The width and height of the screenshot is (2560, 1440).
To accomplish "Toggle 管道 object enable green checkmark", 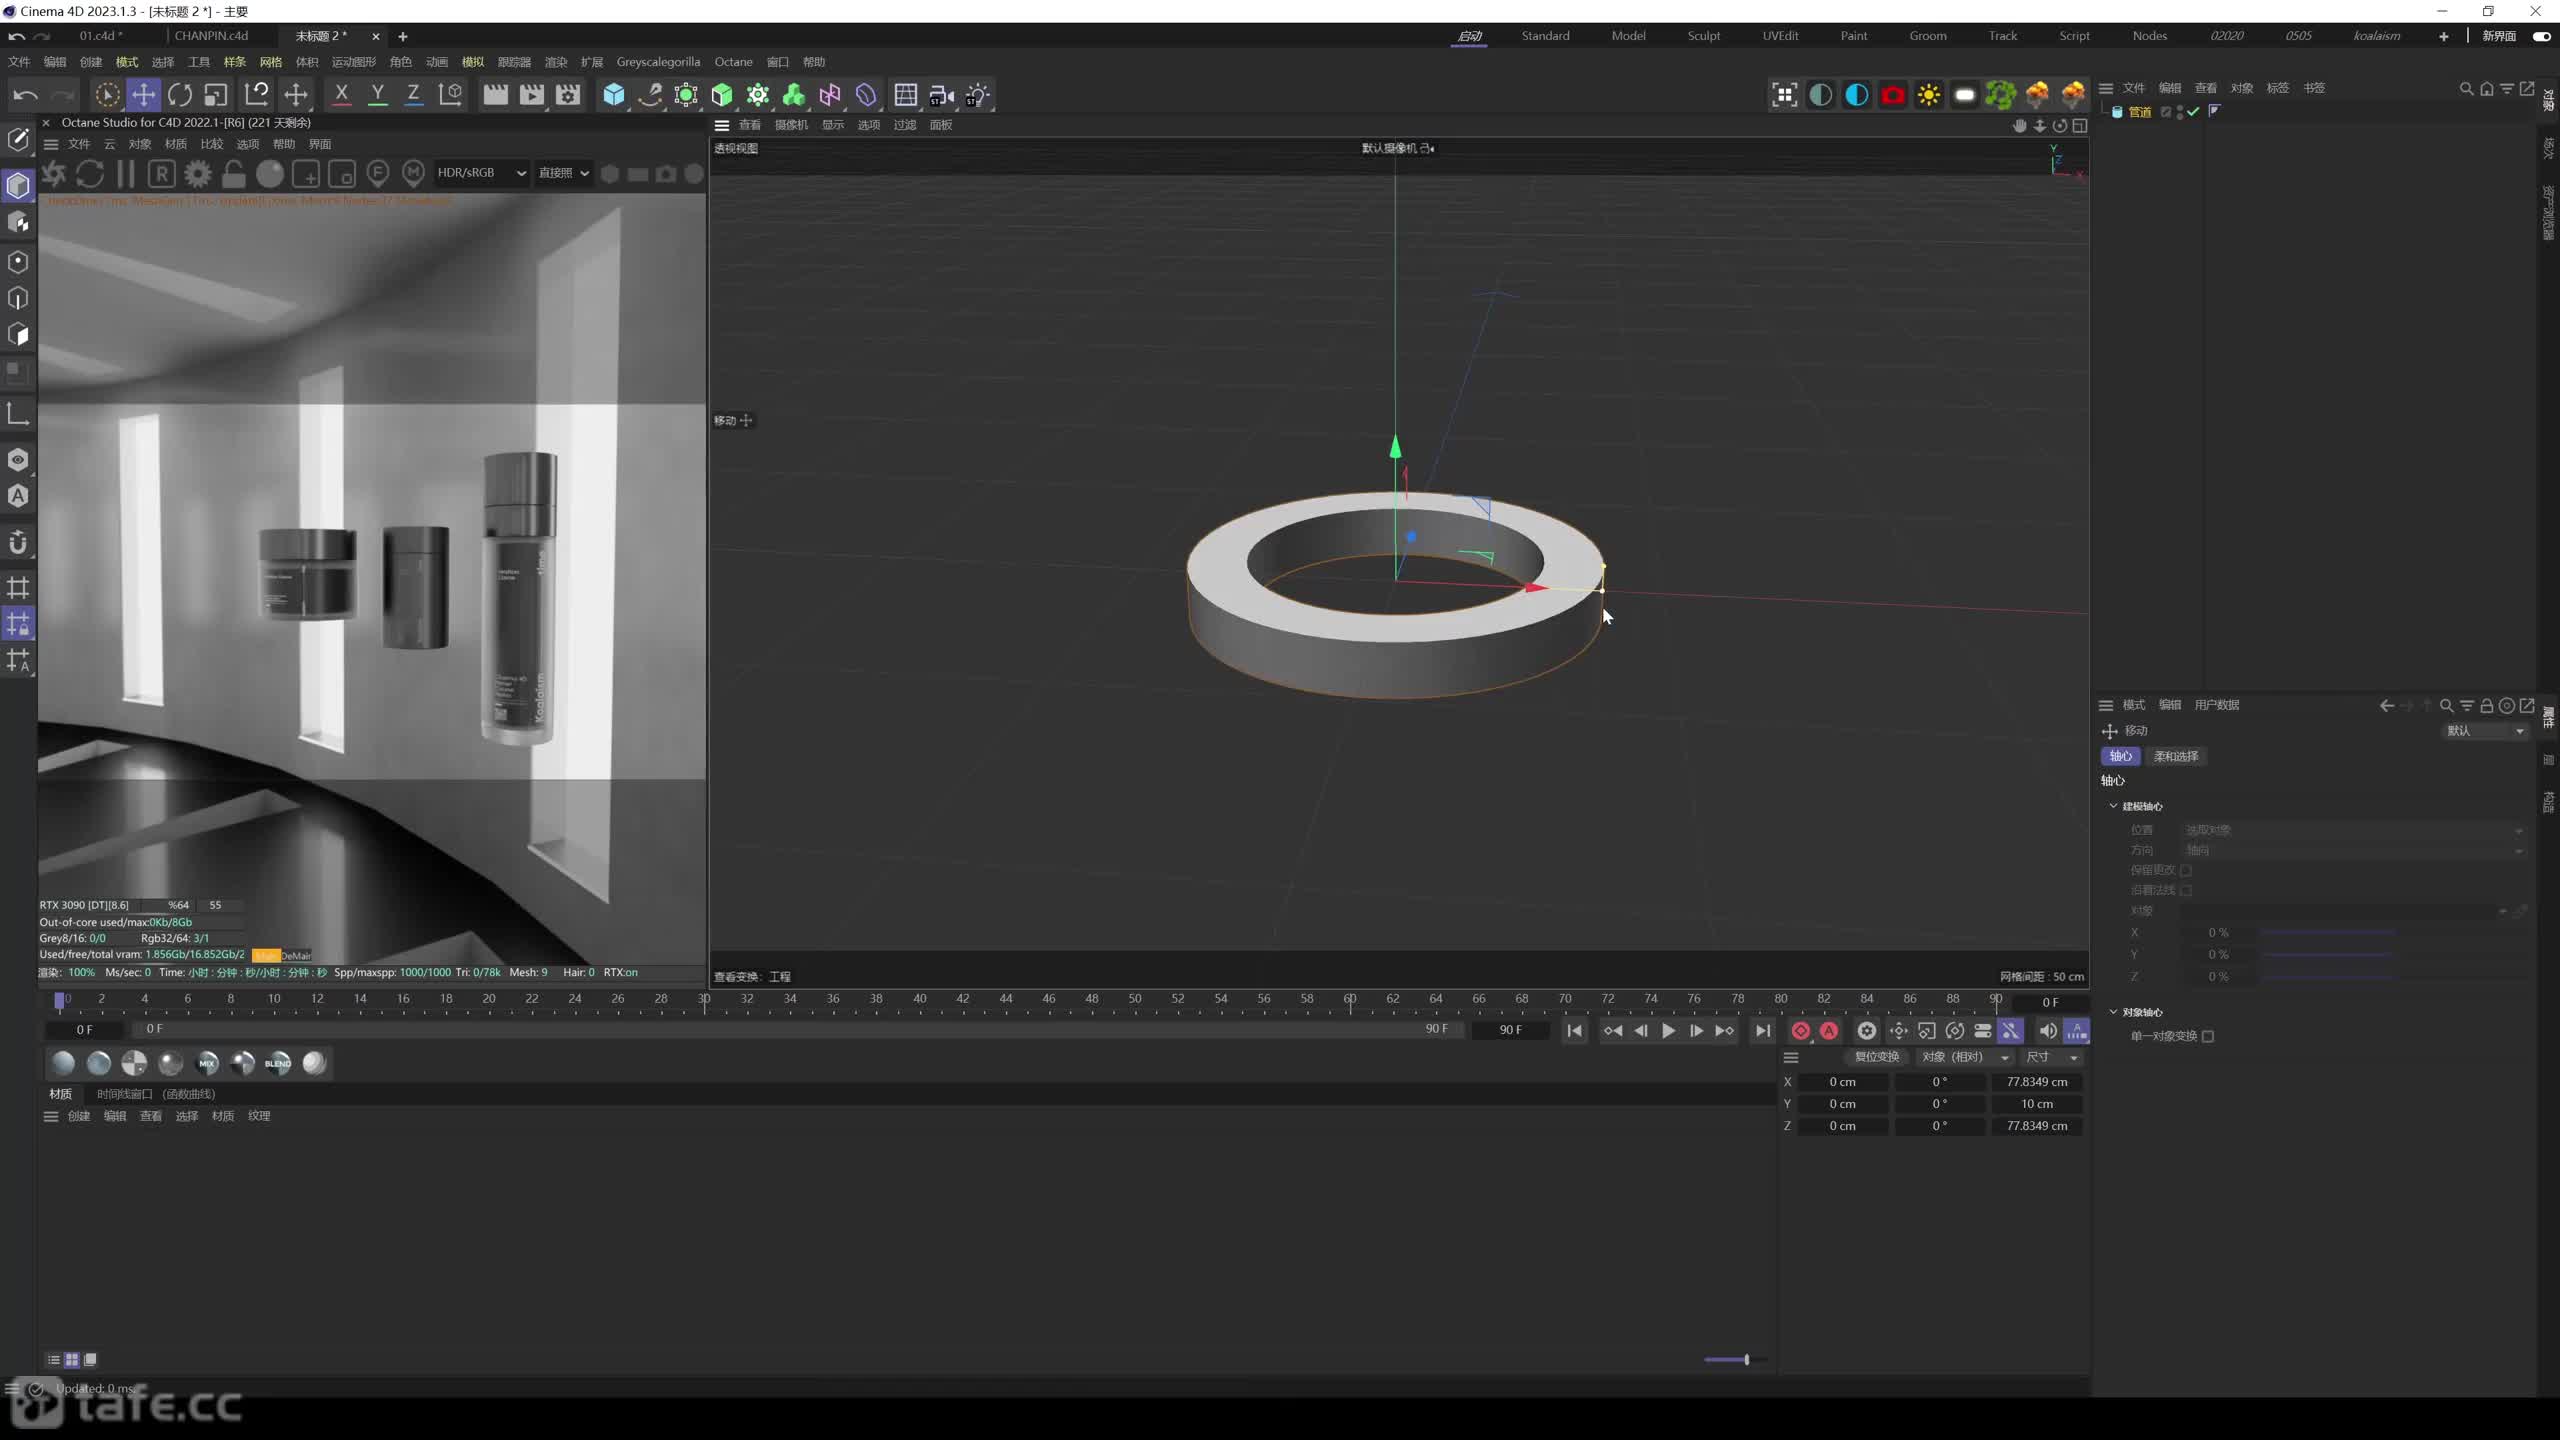I will pyautogui.click(x=2193, y=112).
